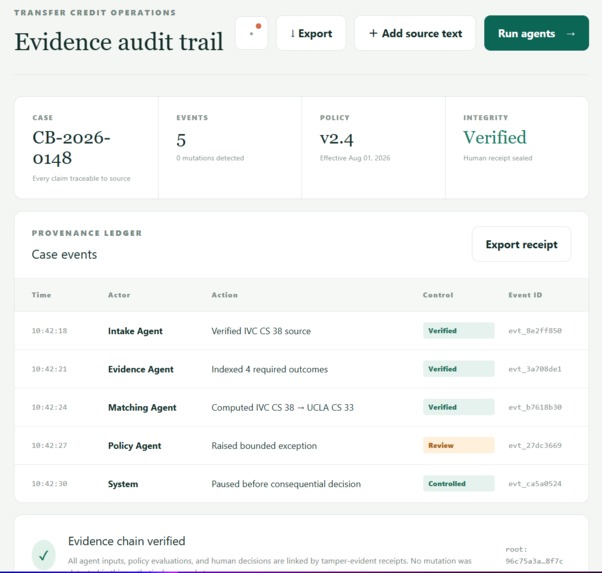Click '0 mutations detected' text
Viewport: 602px width, 573px height.
210,158
